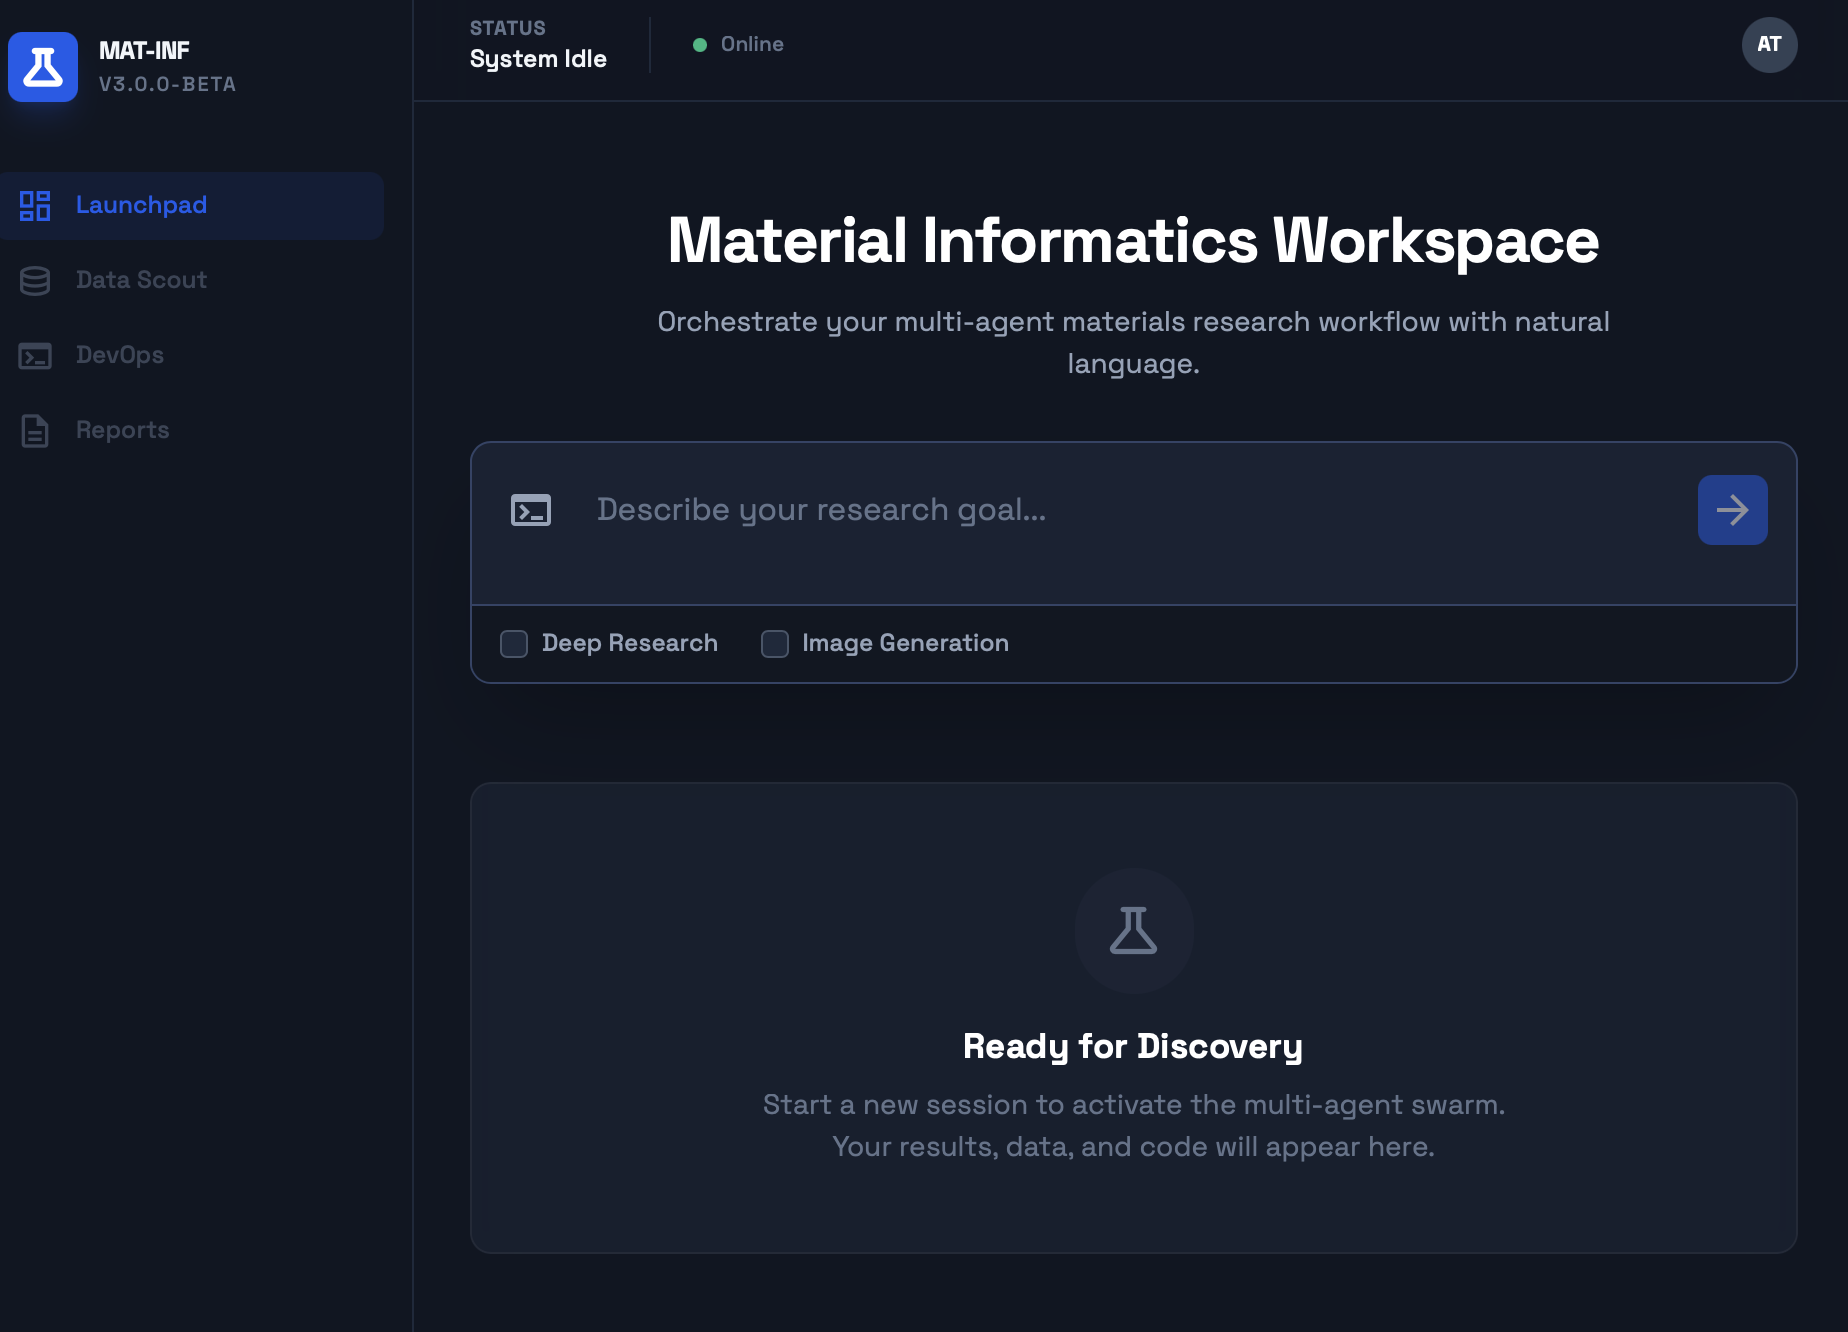Click the Orchestrate your multi-agent subtitle text
This screenshot has height=1332, width=1848.
coord(1133,342)
